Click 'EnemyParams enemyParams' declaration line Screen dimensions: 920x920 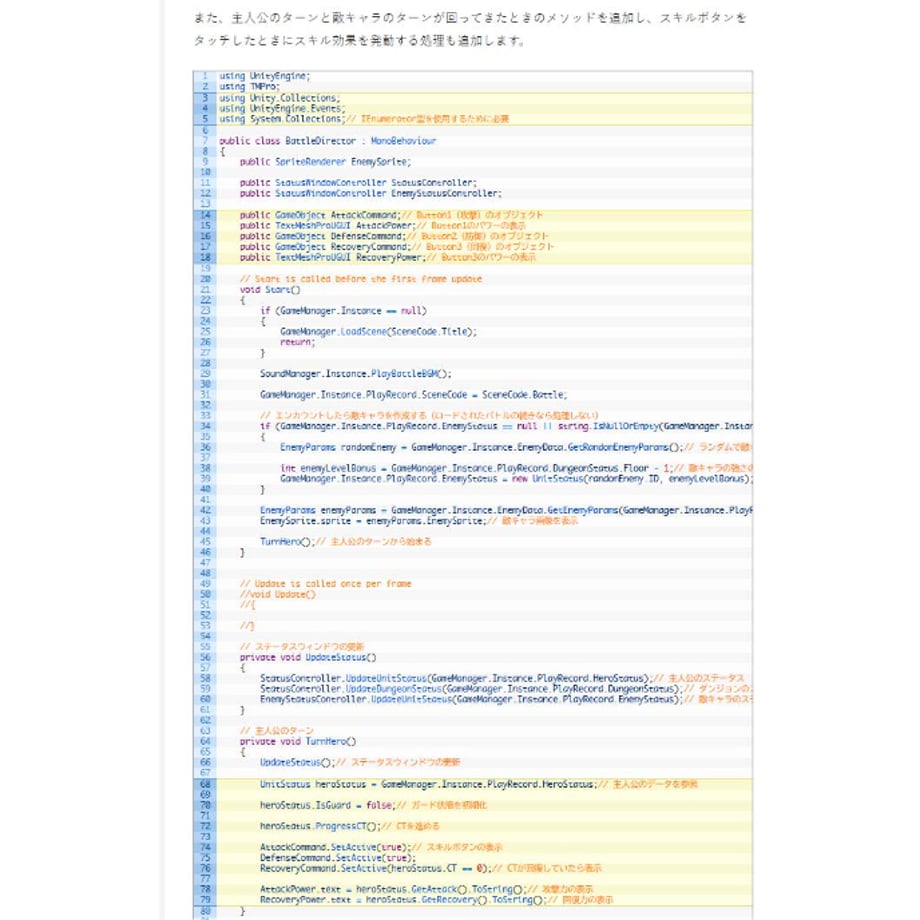[x=506, y=510]
